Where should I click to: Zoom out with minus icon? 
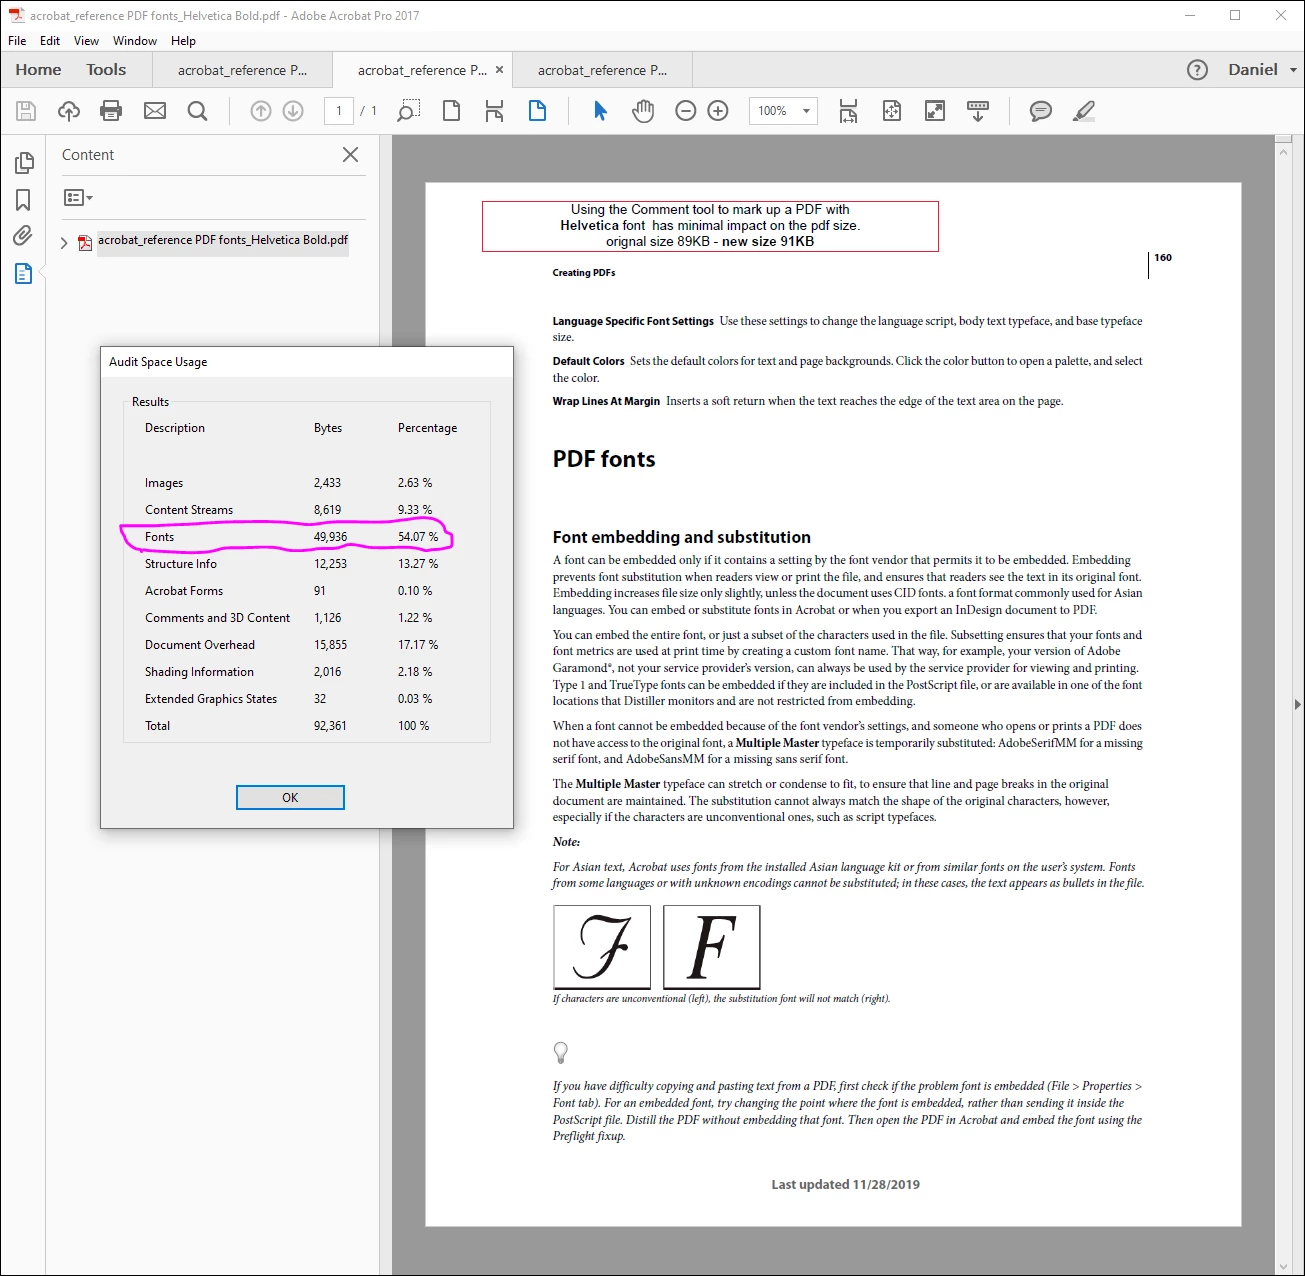click(686, 111)
